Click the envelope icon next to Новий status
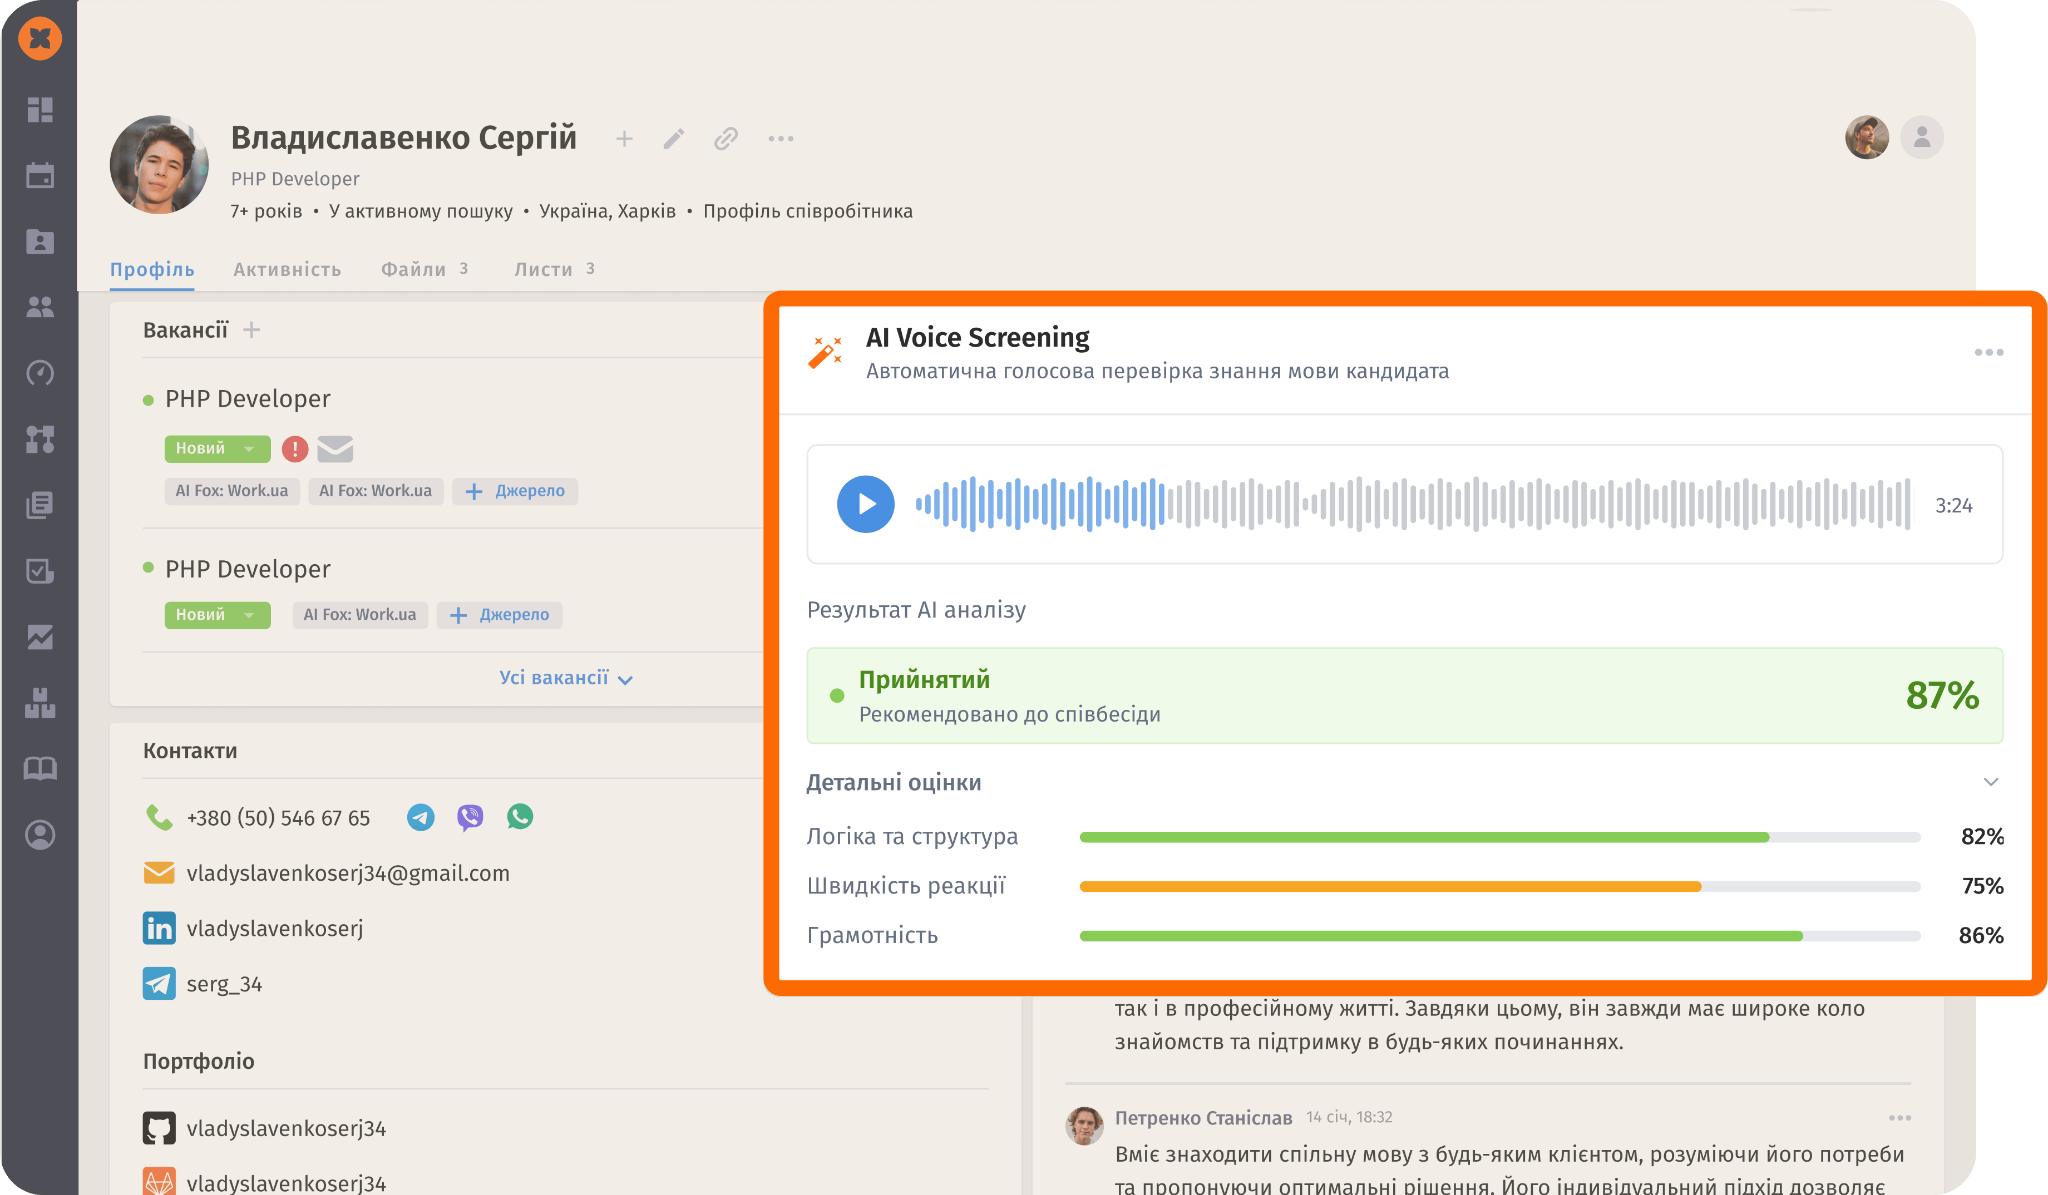The image size is (2048, 1195). click(x=335, y=449)
